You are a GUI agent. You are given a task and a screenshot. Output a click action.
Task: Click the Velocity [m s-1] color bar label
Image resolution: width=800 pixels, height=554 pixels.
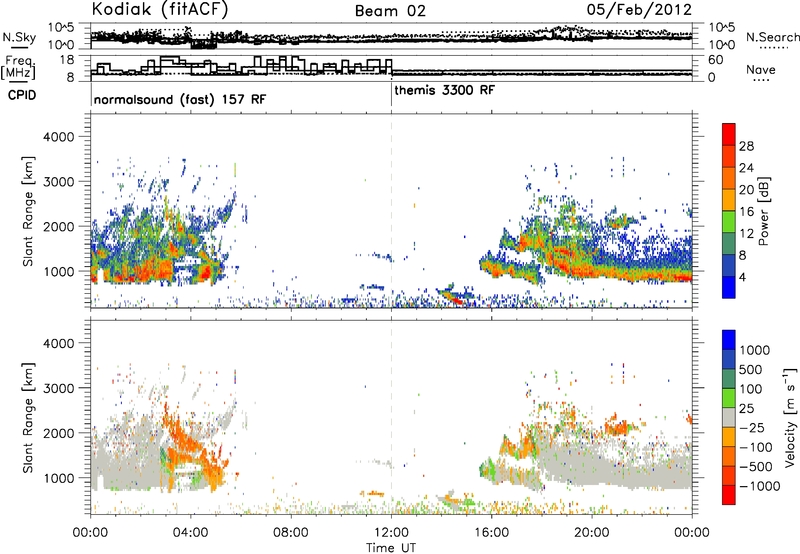point(790,417)
